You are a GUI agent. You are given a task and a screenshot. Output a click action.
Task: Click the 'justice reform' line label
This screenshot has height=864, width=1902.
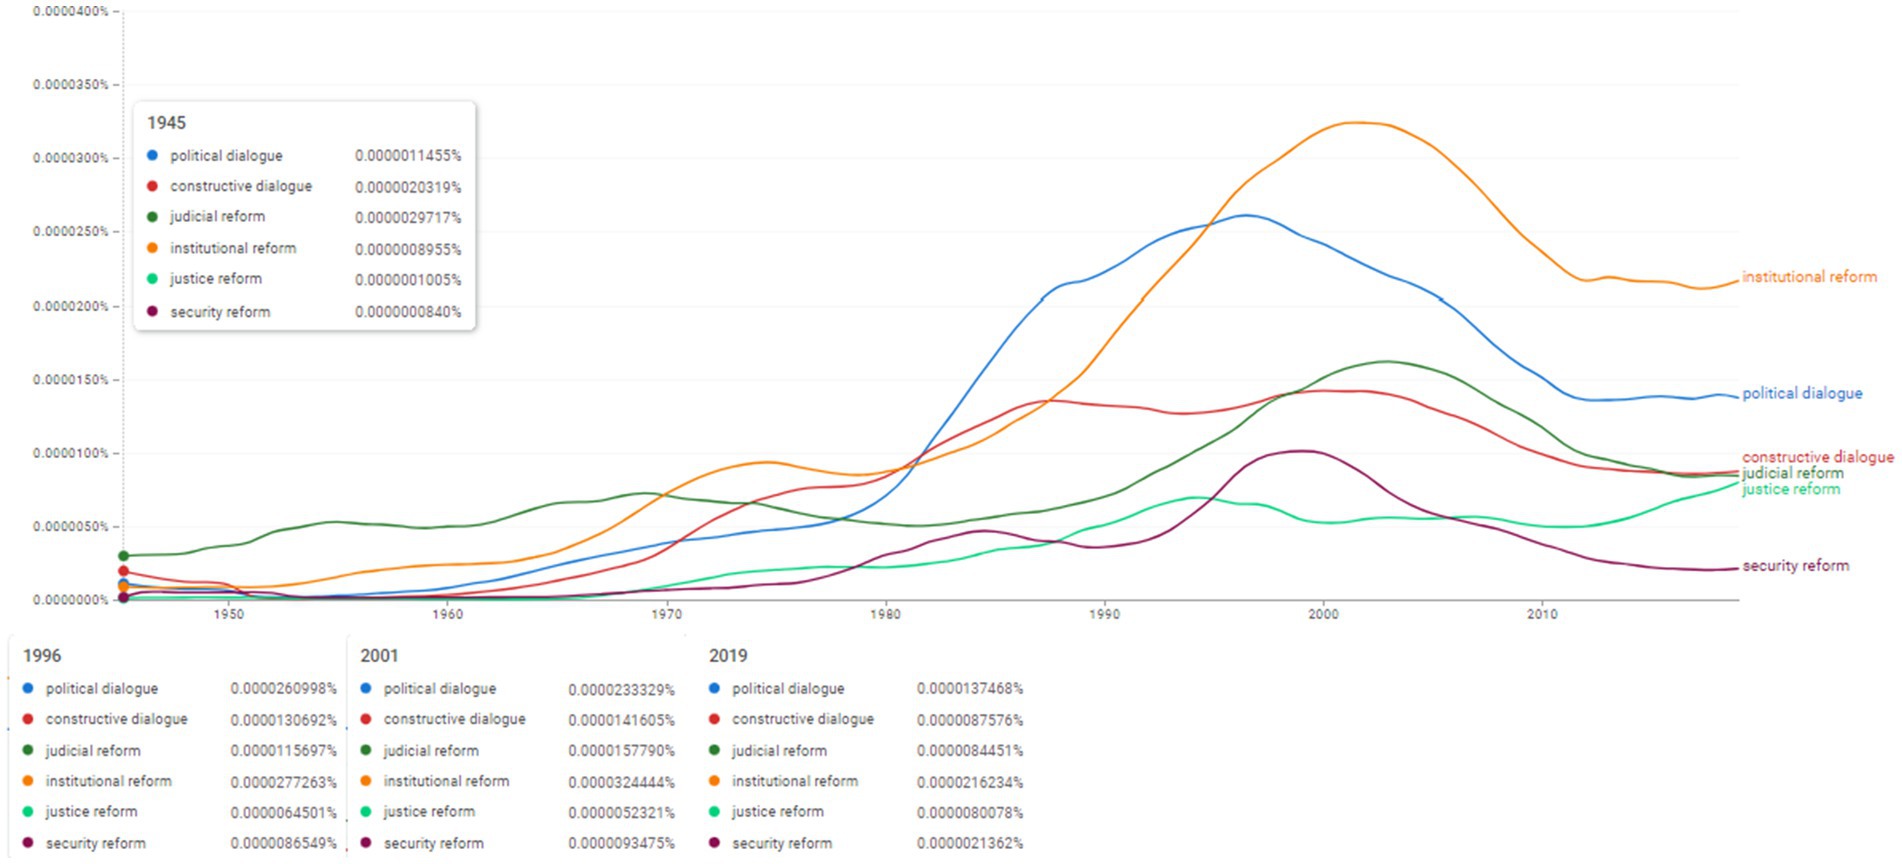1791,489
